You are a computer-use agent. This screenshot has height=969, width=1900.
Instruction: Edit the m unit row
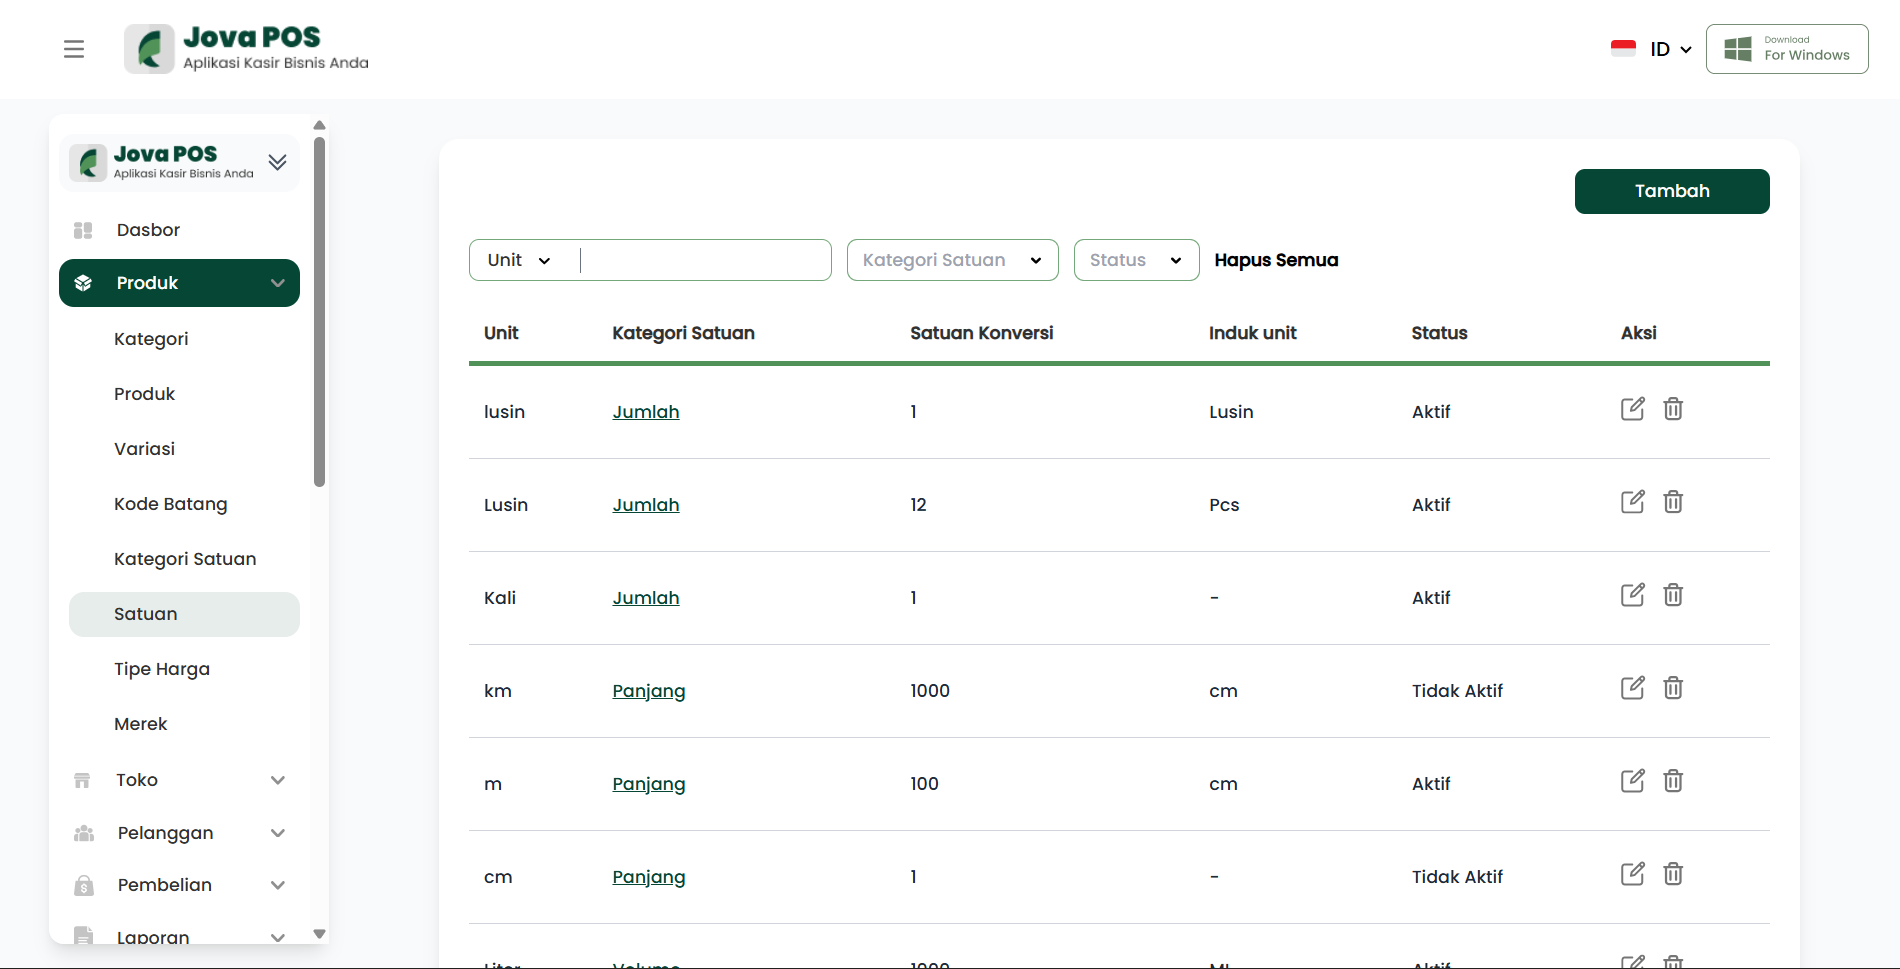[x=1632, y=781]
